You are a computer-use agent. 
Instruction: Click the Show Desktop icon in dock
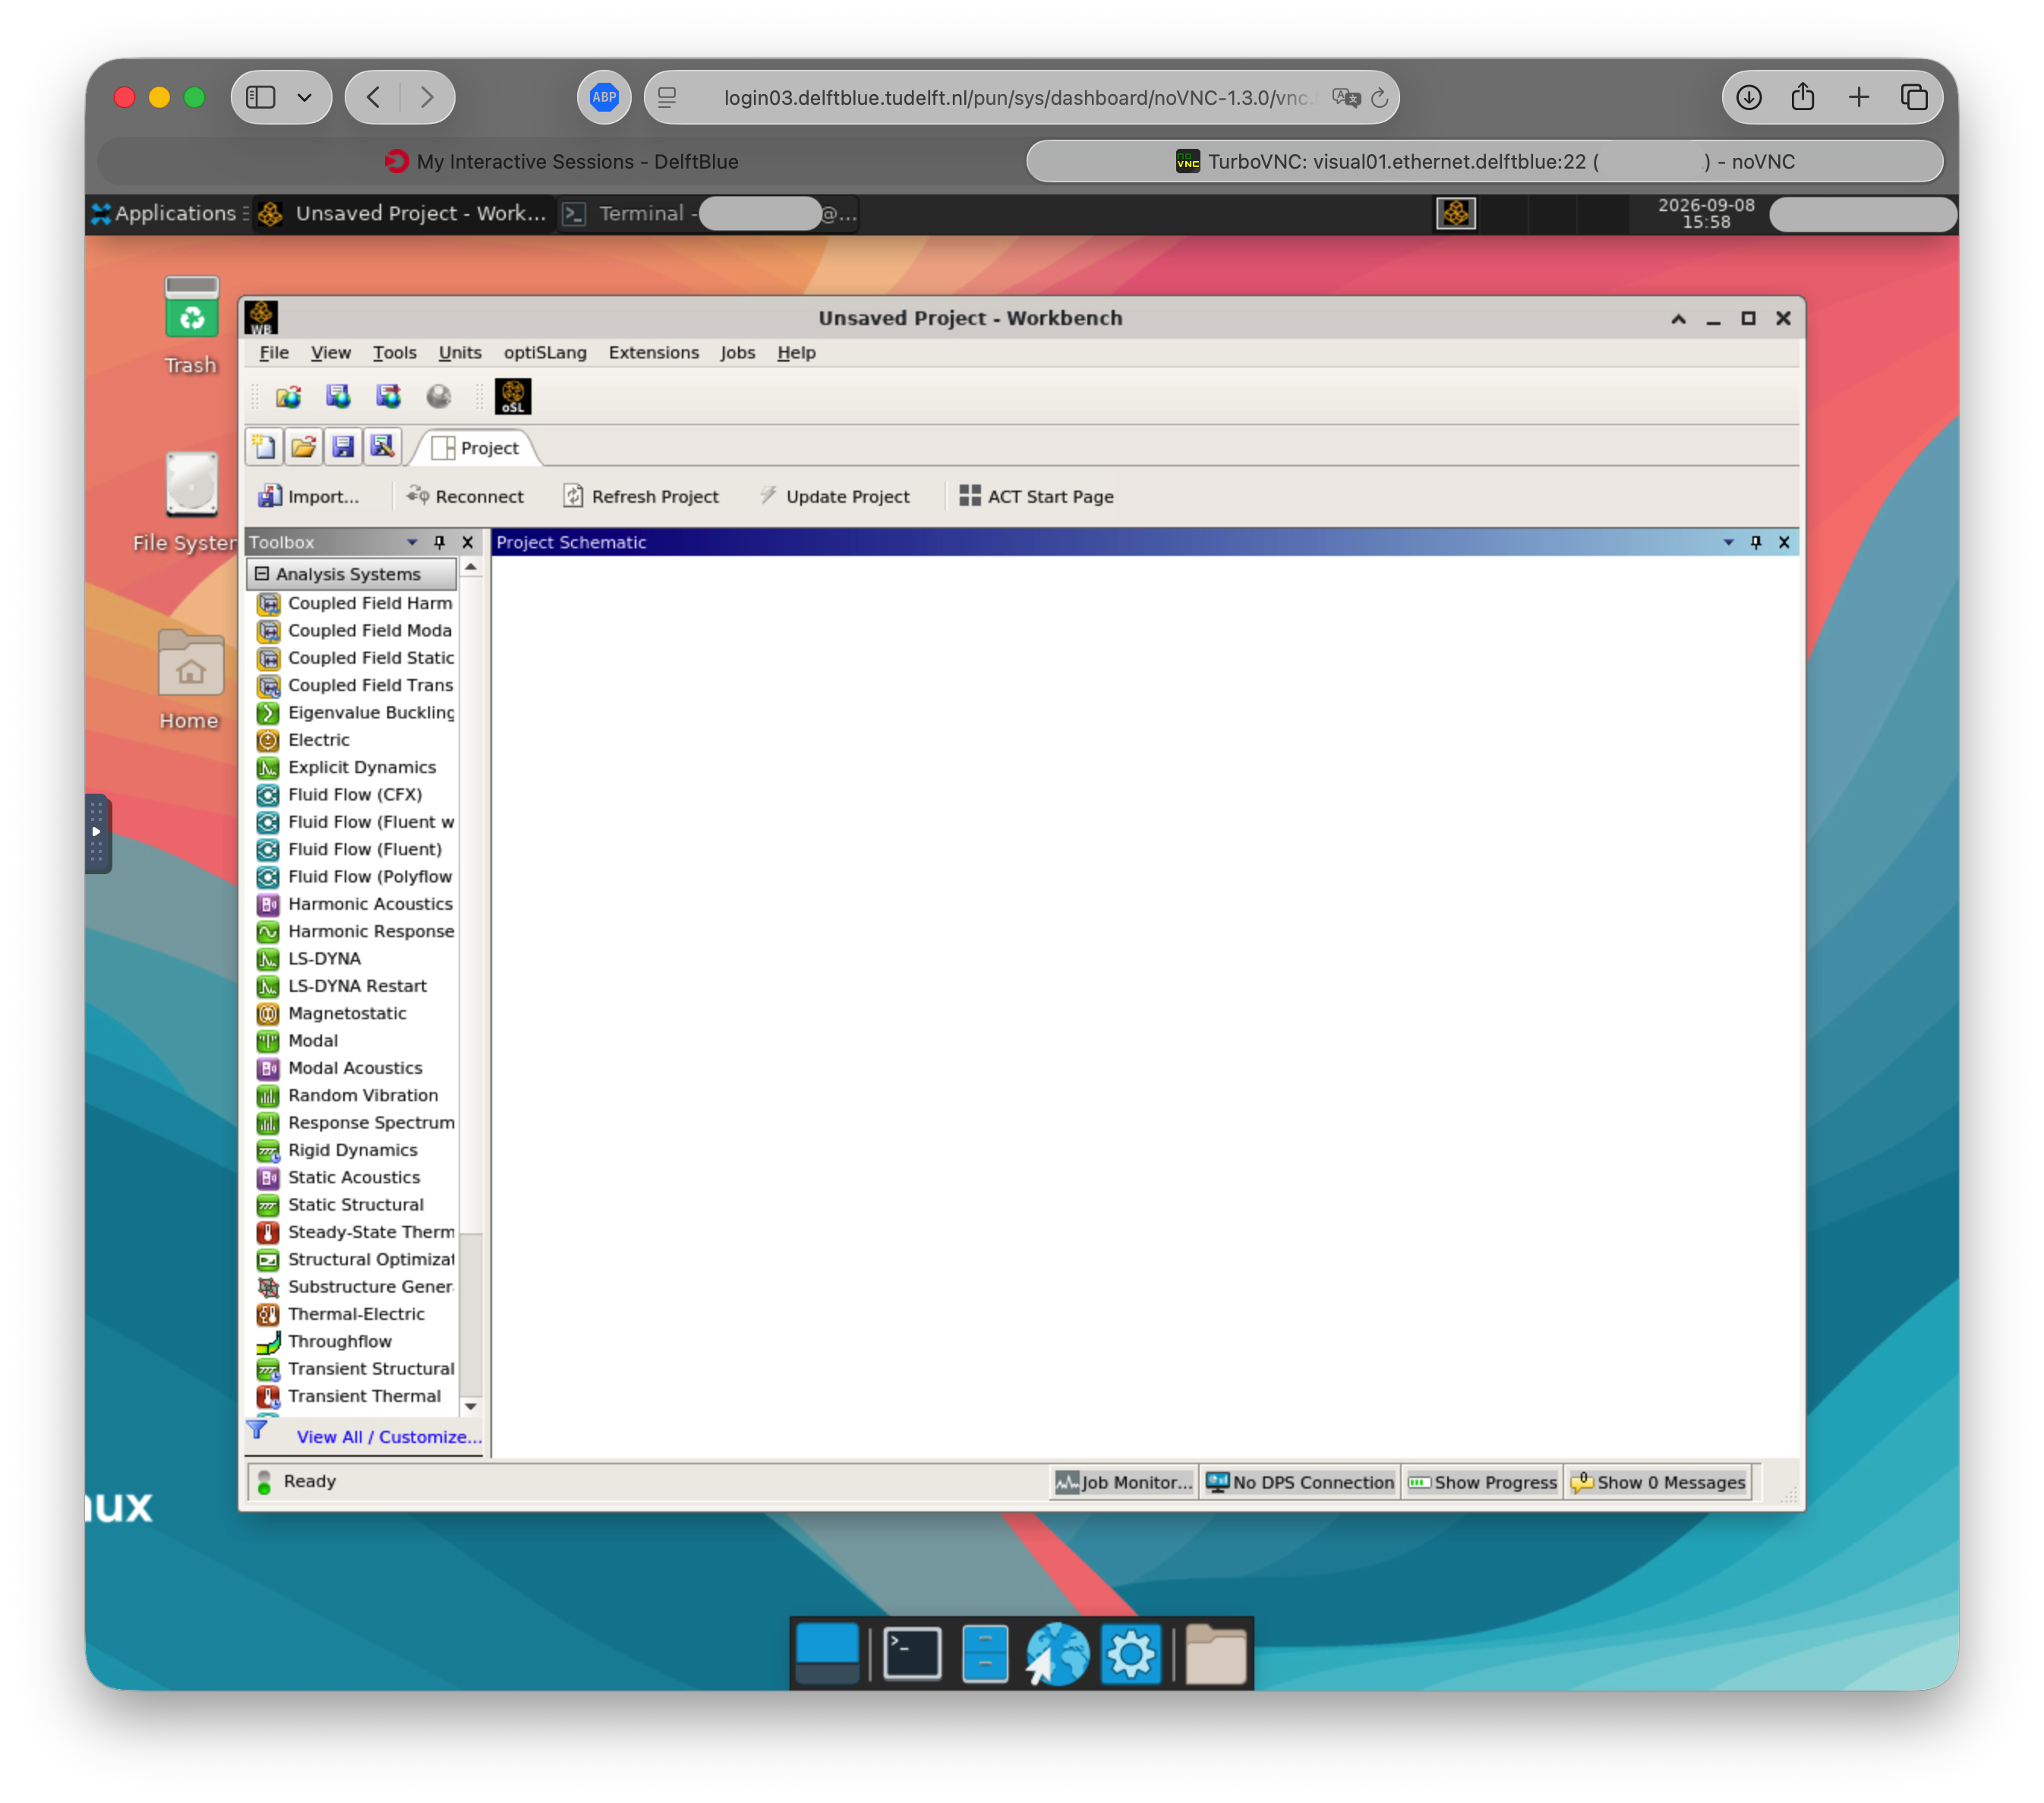pyautogui.click(x=827, y=1654)
